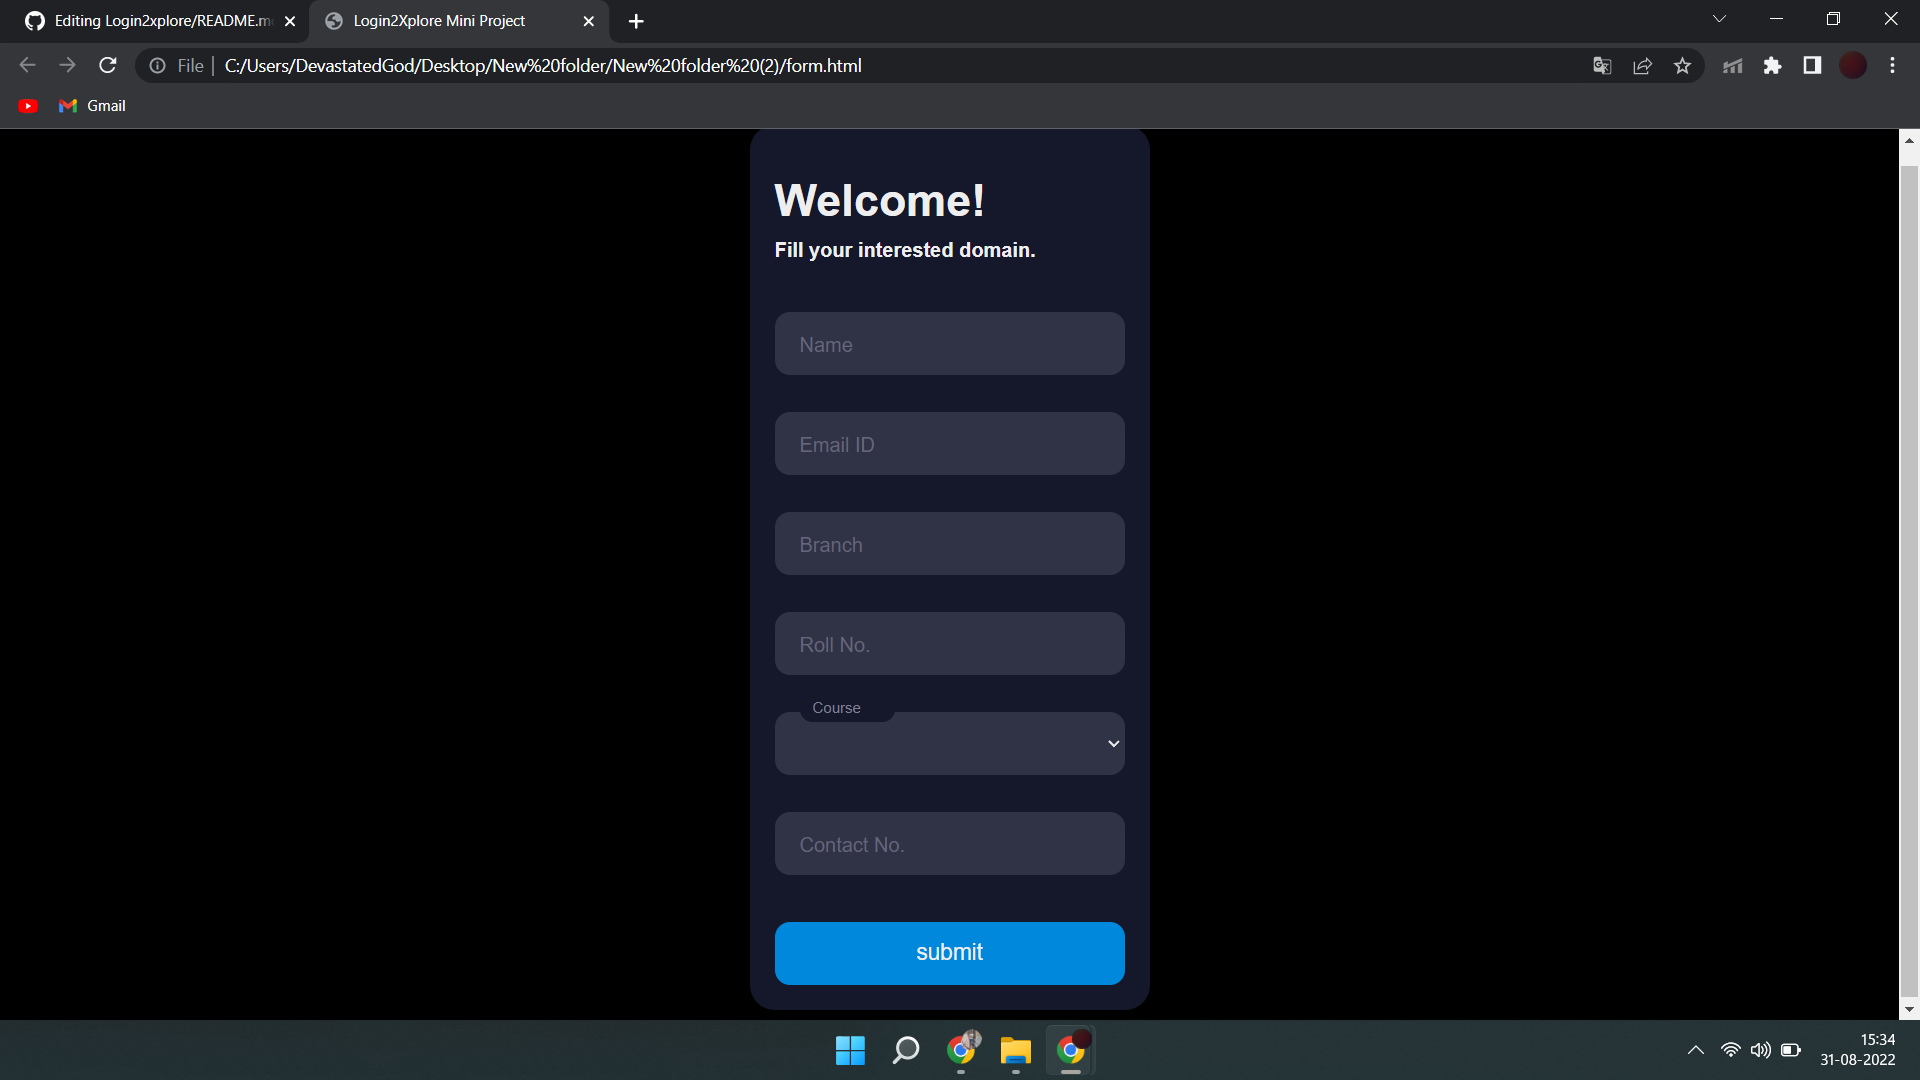Open the browser side panel icon
Image resolution: width=1920 pixels, height=1080 pixels.
pos(1812,65)
